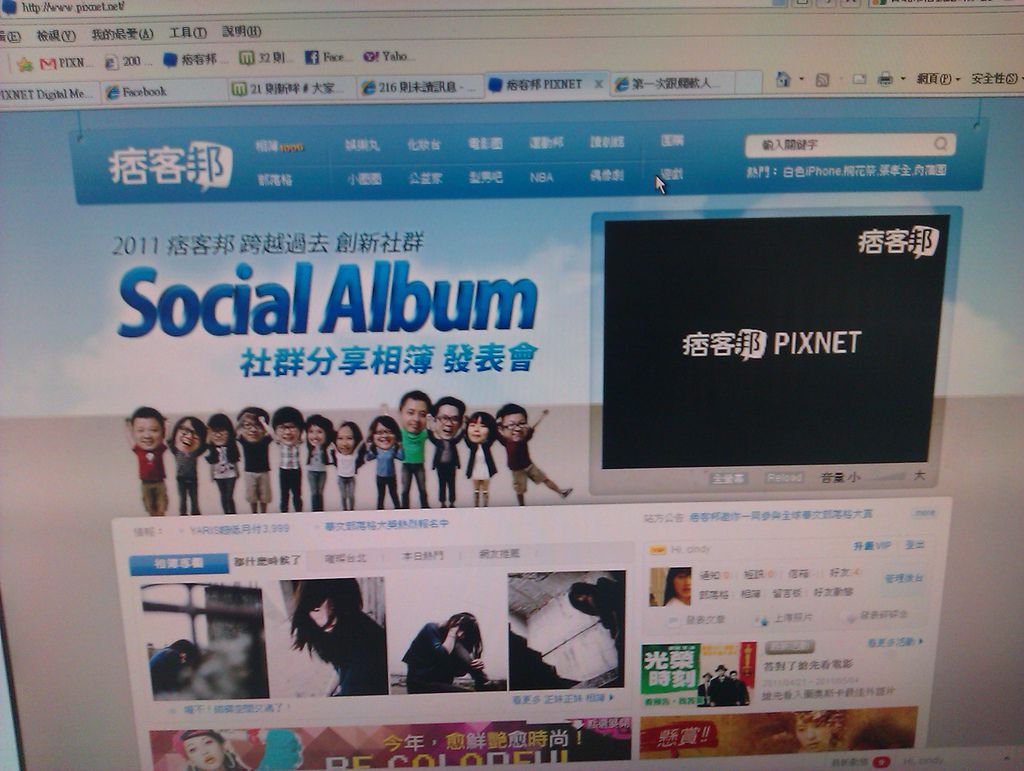This screenshot has width=1024, height=771.
Task: Switch to the PIXNET Digital Me... tab
Action: (46, 94)
